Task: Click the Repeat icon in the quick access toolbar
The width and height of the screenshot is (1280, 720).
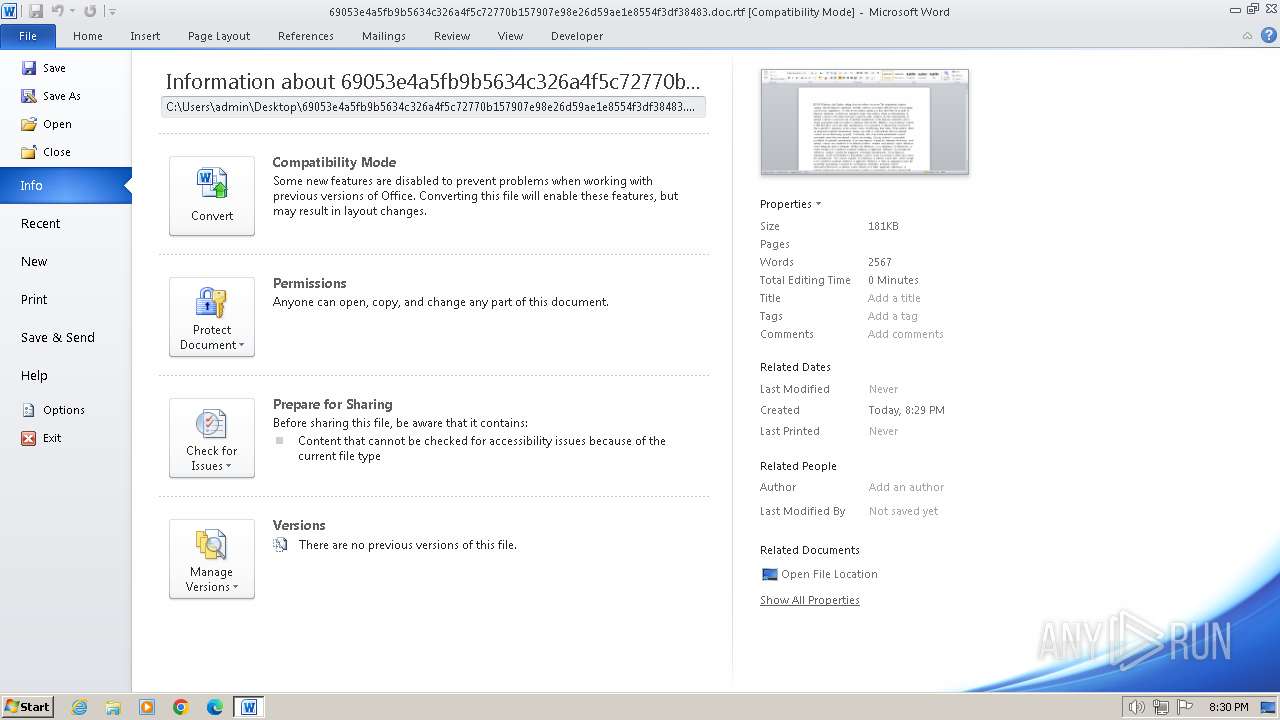Action: [x=90, y=11]
